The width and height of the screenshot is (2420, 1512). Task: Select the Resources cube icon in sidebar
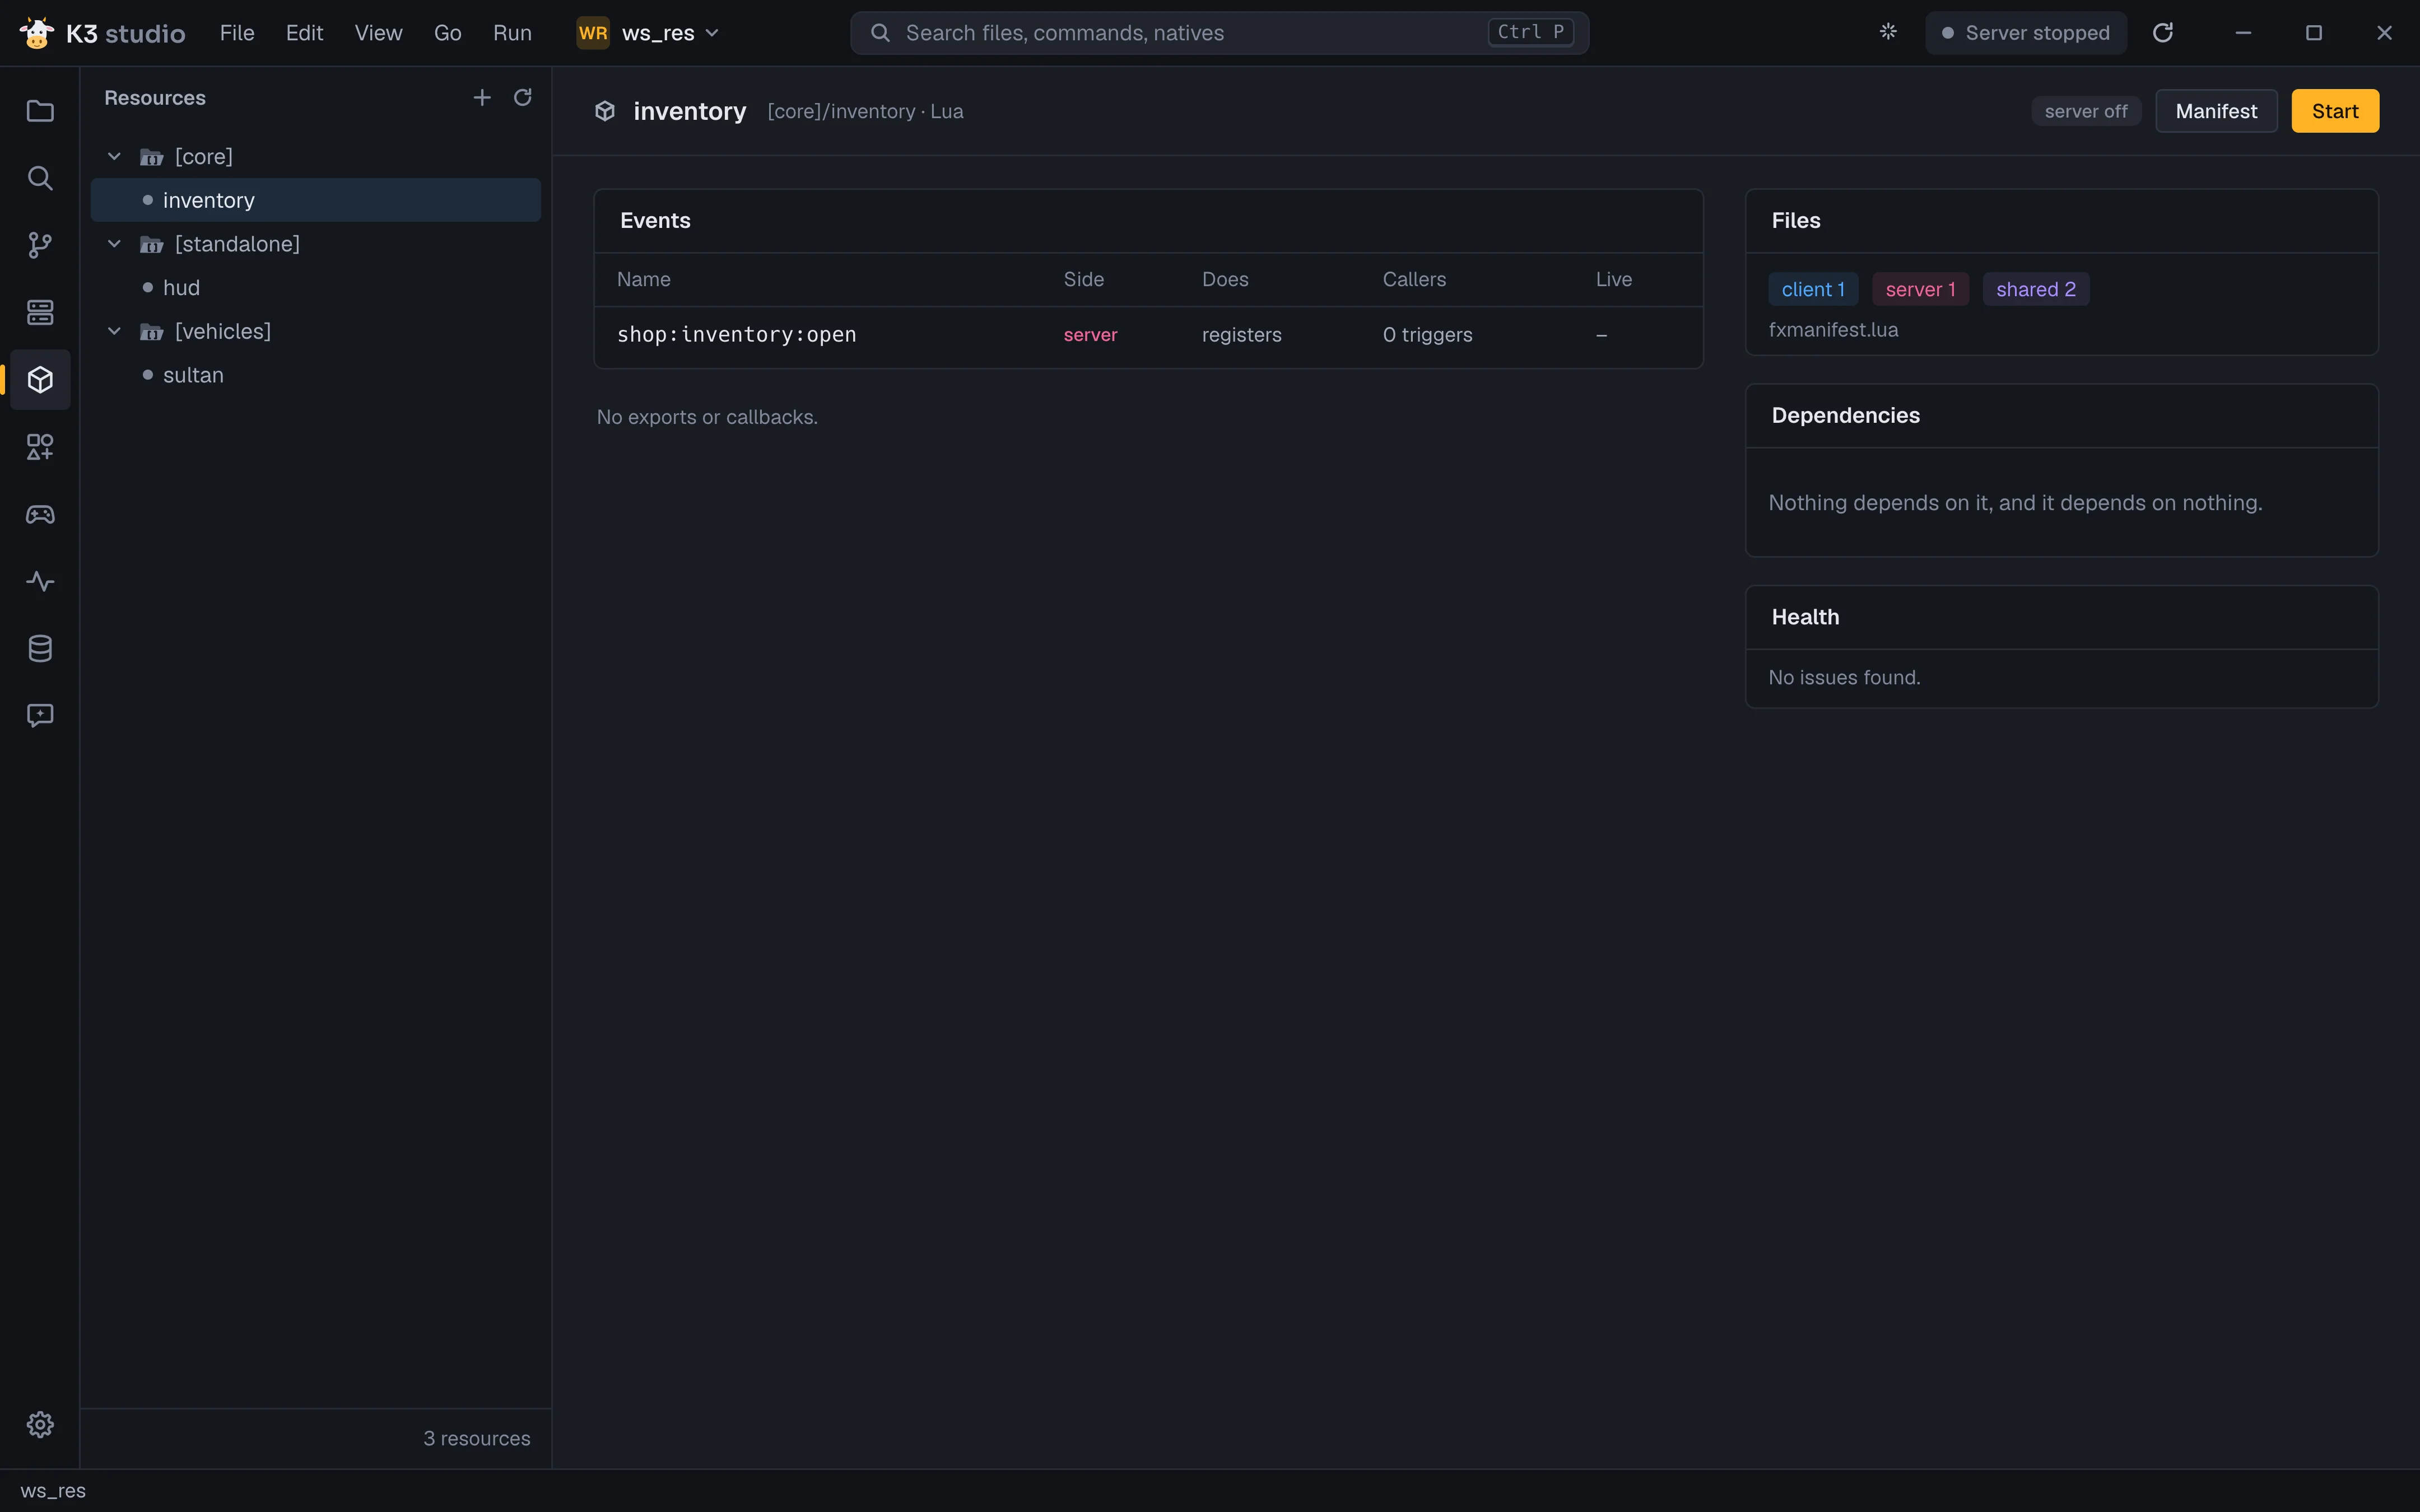40,379
